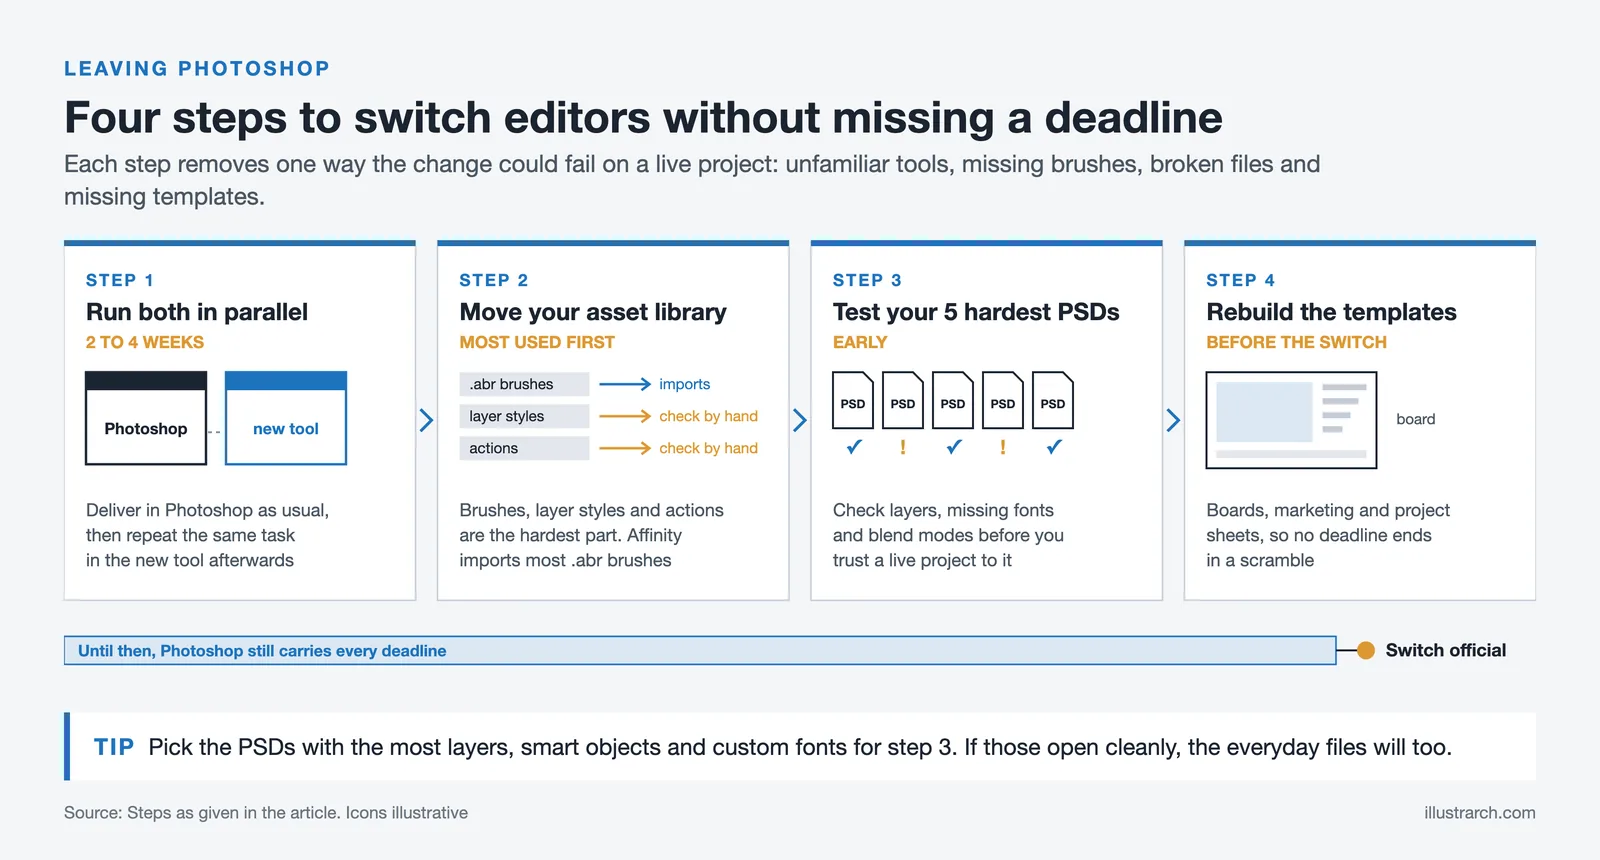This screenshot has width=1600, height=860.
Task: Click the '2 TO 4 WEEKS' label
Action: pyautogui.click(x=145, y=342)
